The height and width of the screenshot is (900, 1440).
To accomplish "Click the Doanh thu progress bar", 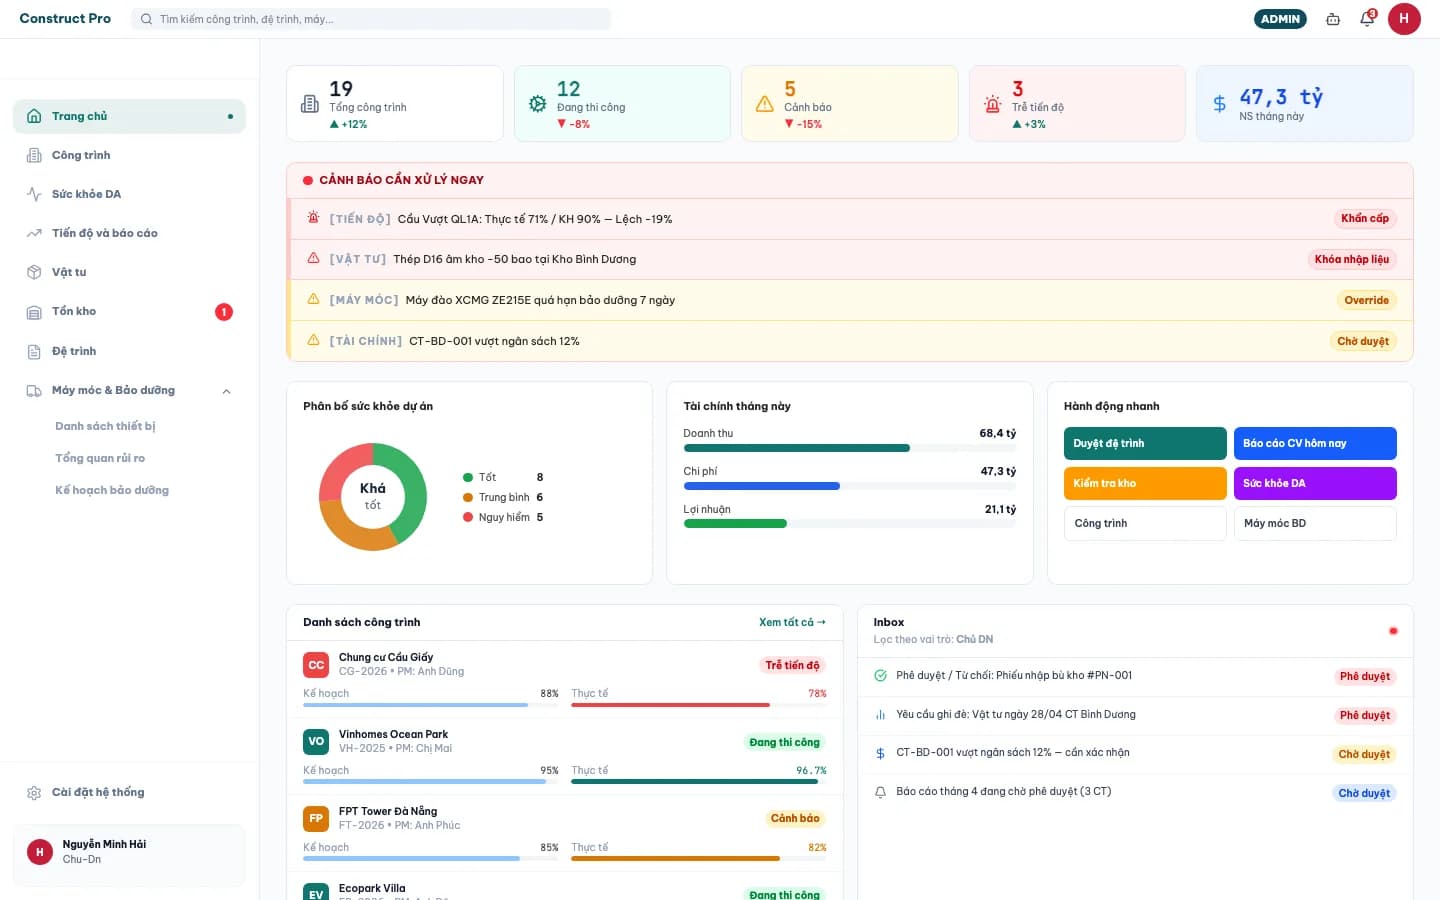I will [850, 448].
